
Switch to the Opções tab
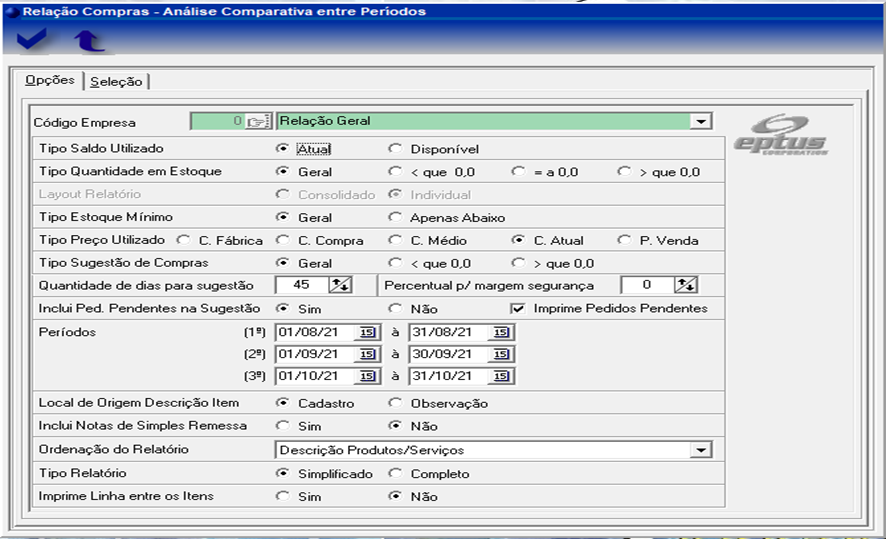coord(50,81)
